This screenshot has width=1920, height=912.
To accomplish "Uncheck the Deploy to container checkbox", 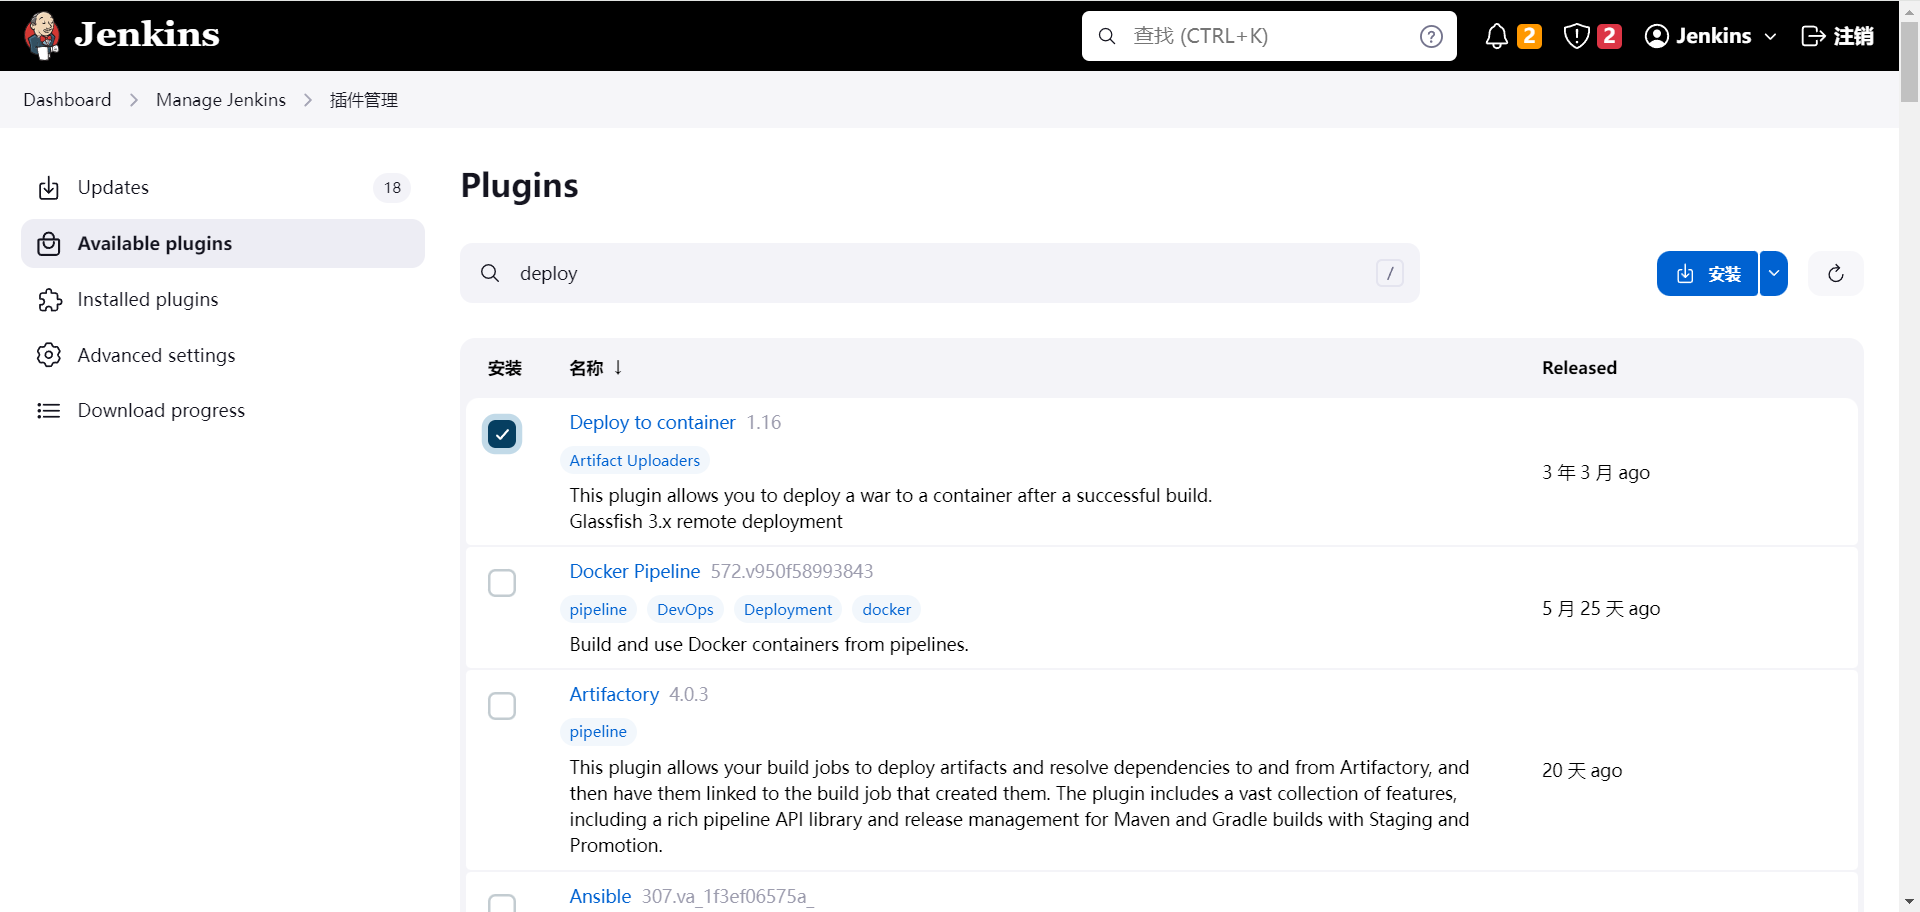I will pyautogui.click(x=502, y=434).
